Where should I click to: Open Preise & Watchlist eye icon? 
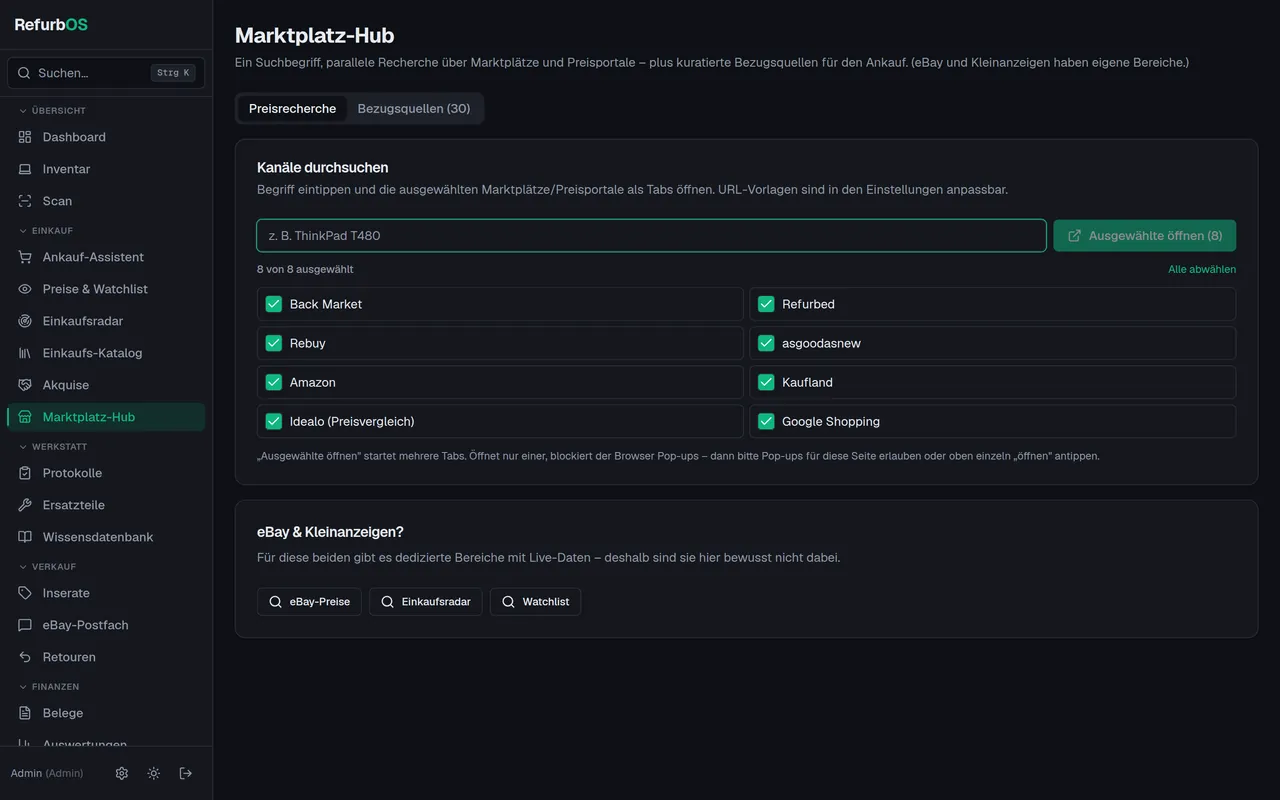[x=25, y=289]
